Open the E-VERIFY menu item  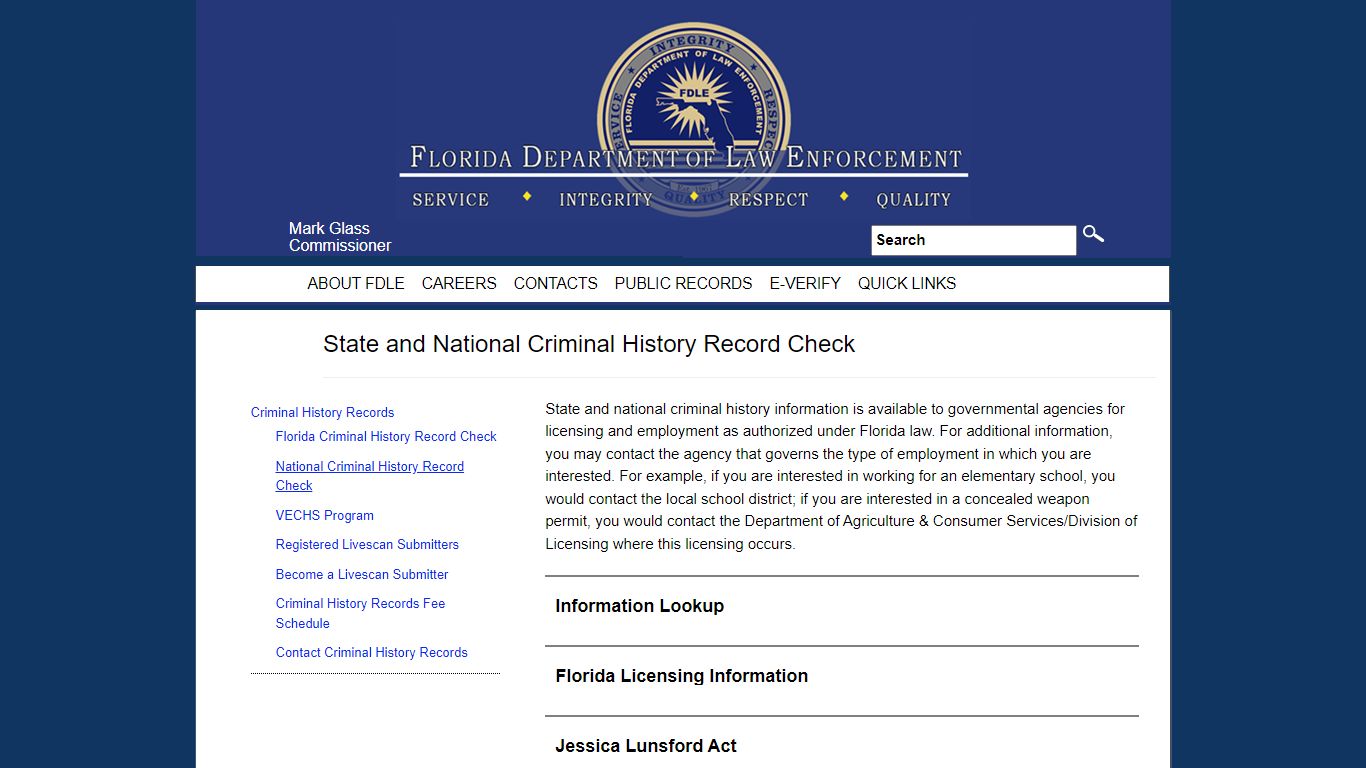tap(805, 283)
